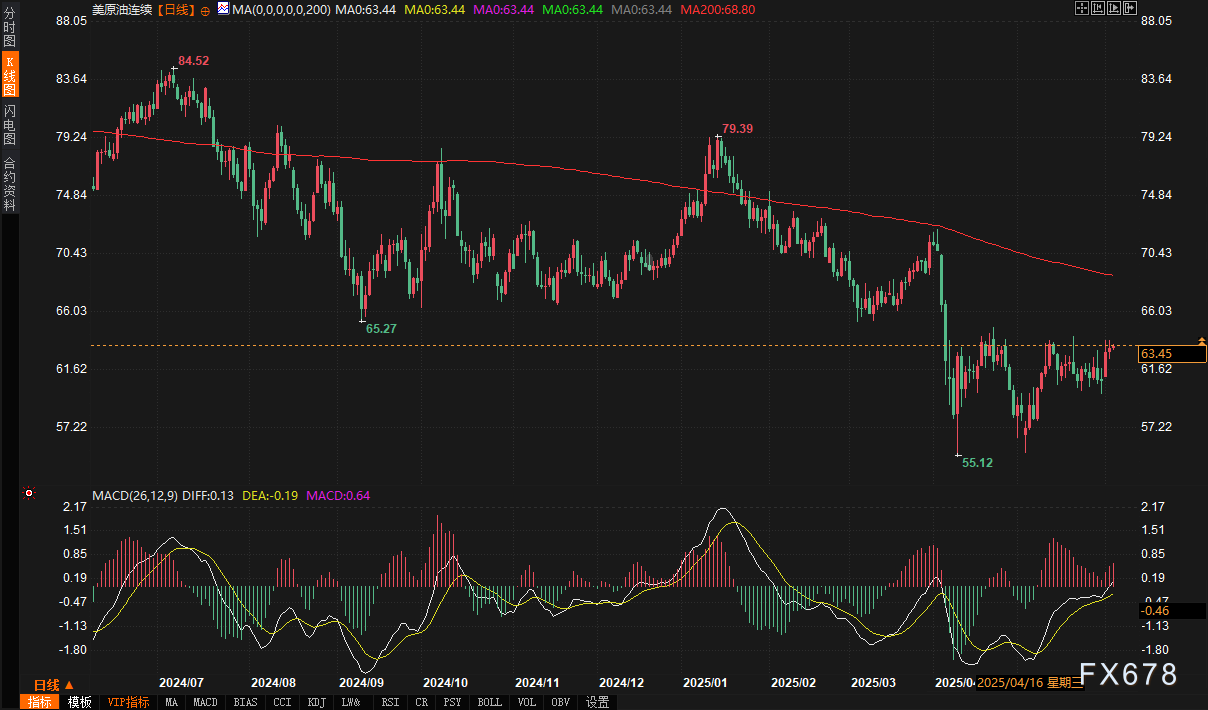The image size is (1208, 710).
Task: Click the jump-to-start chart icon
Action: (1097, 8)
